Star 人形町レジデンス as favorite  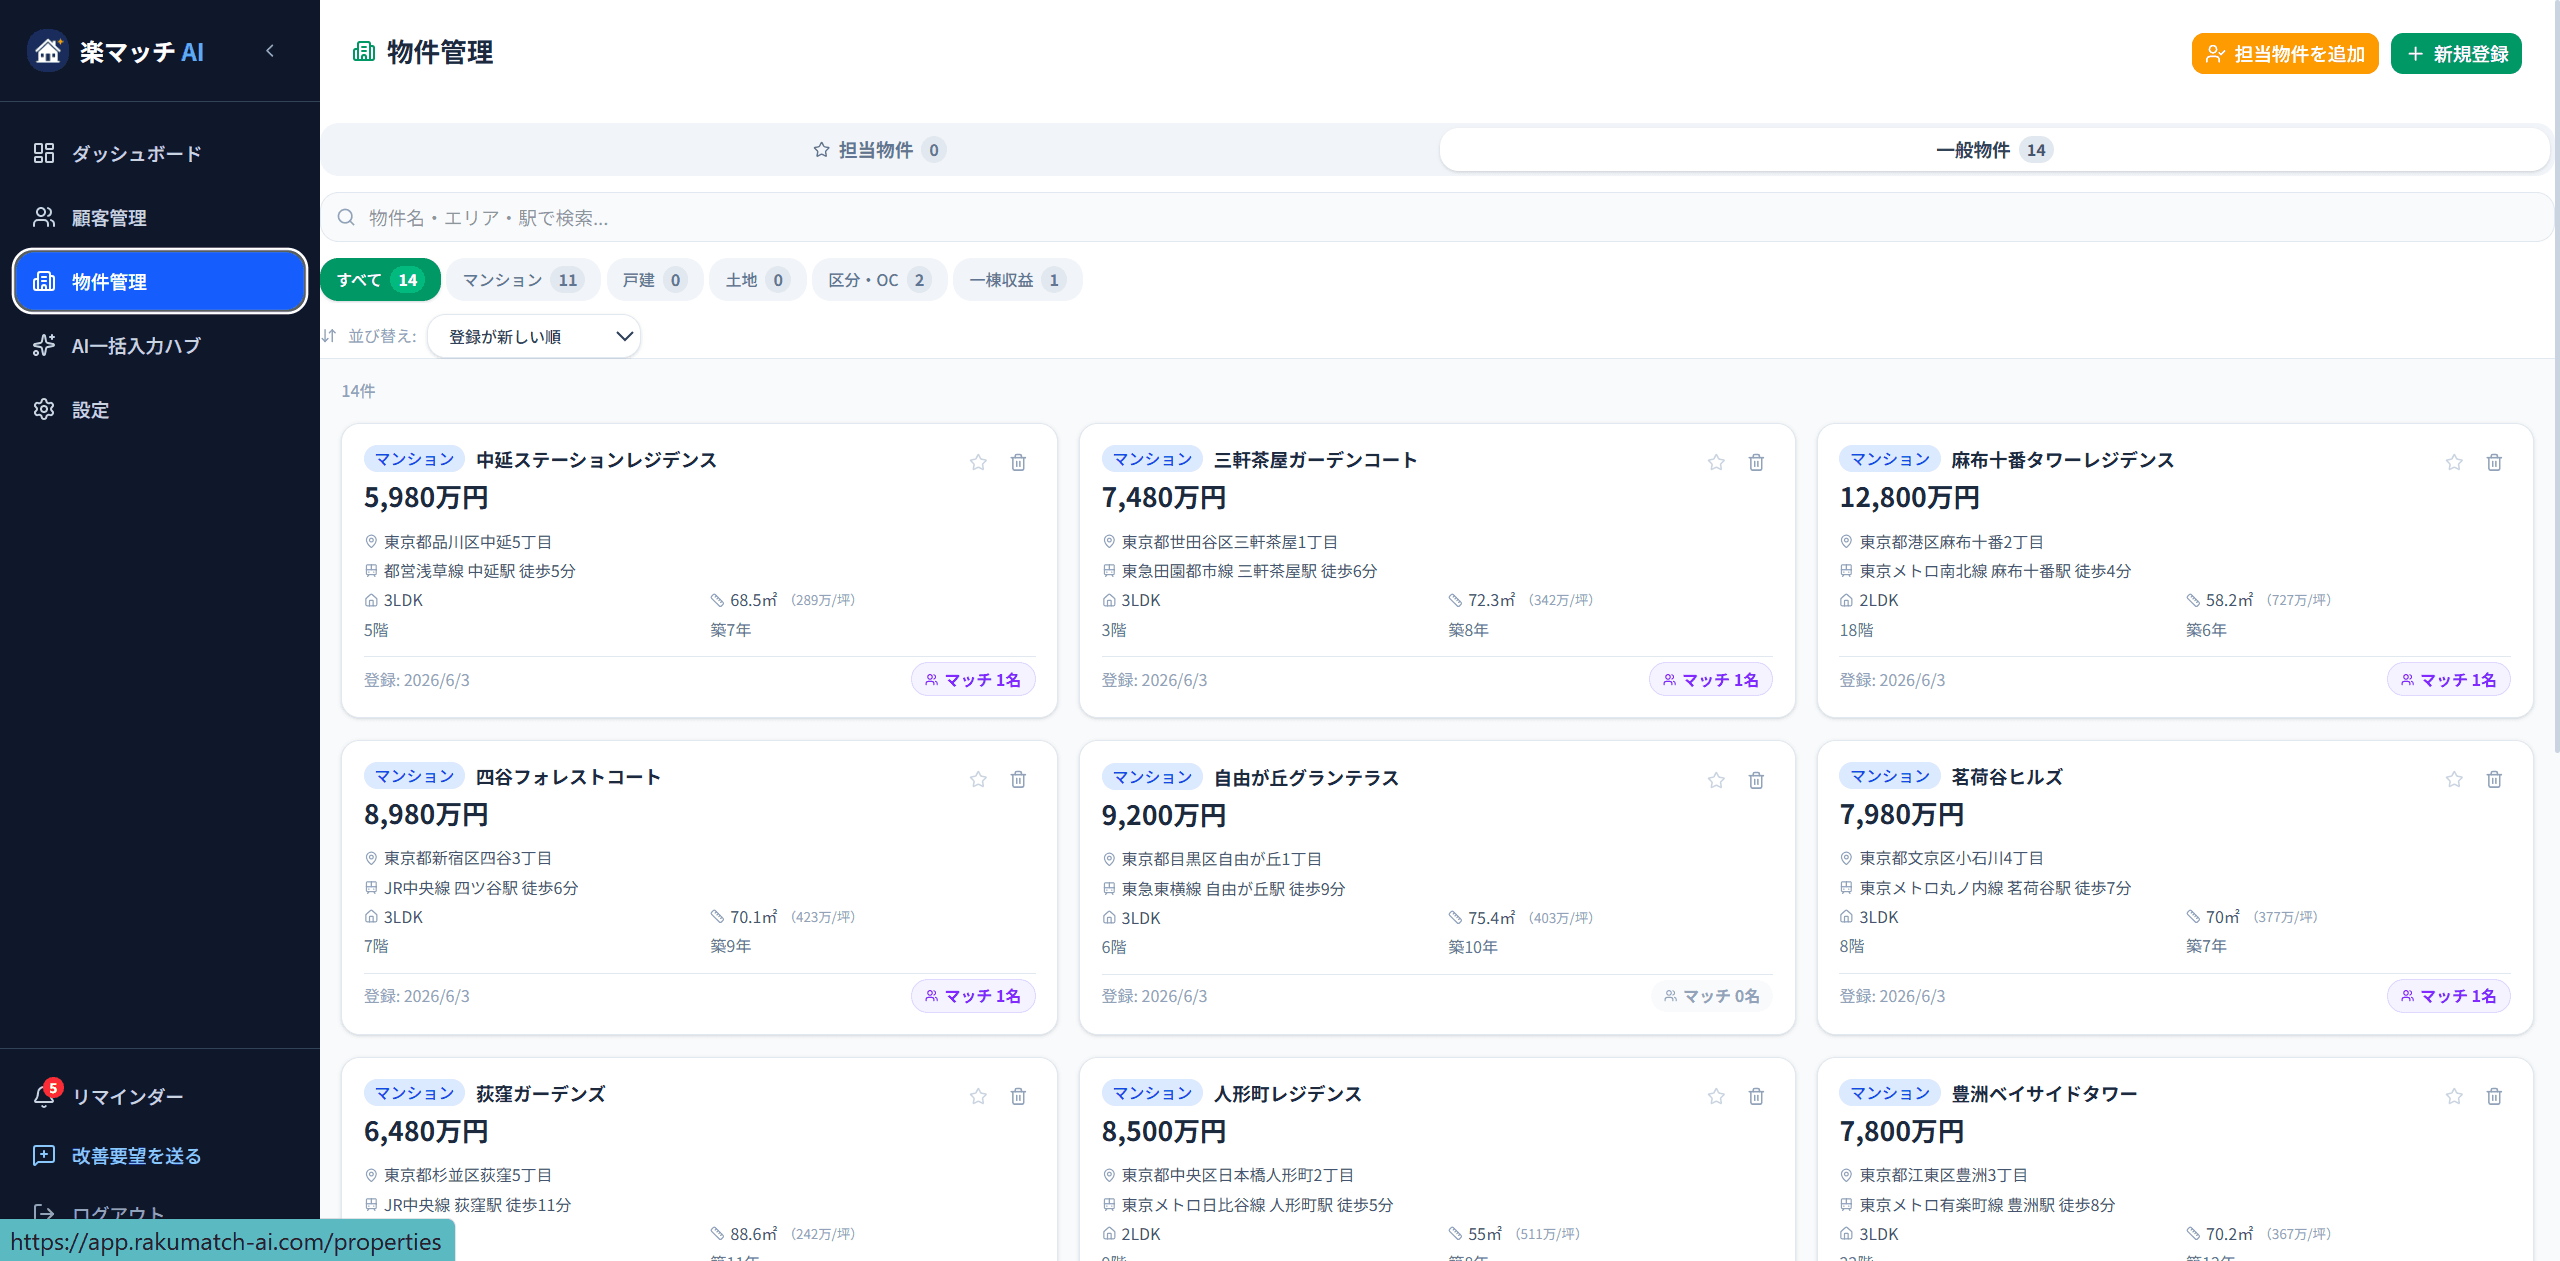1716,1096
